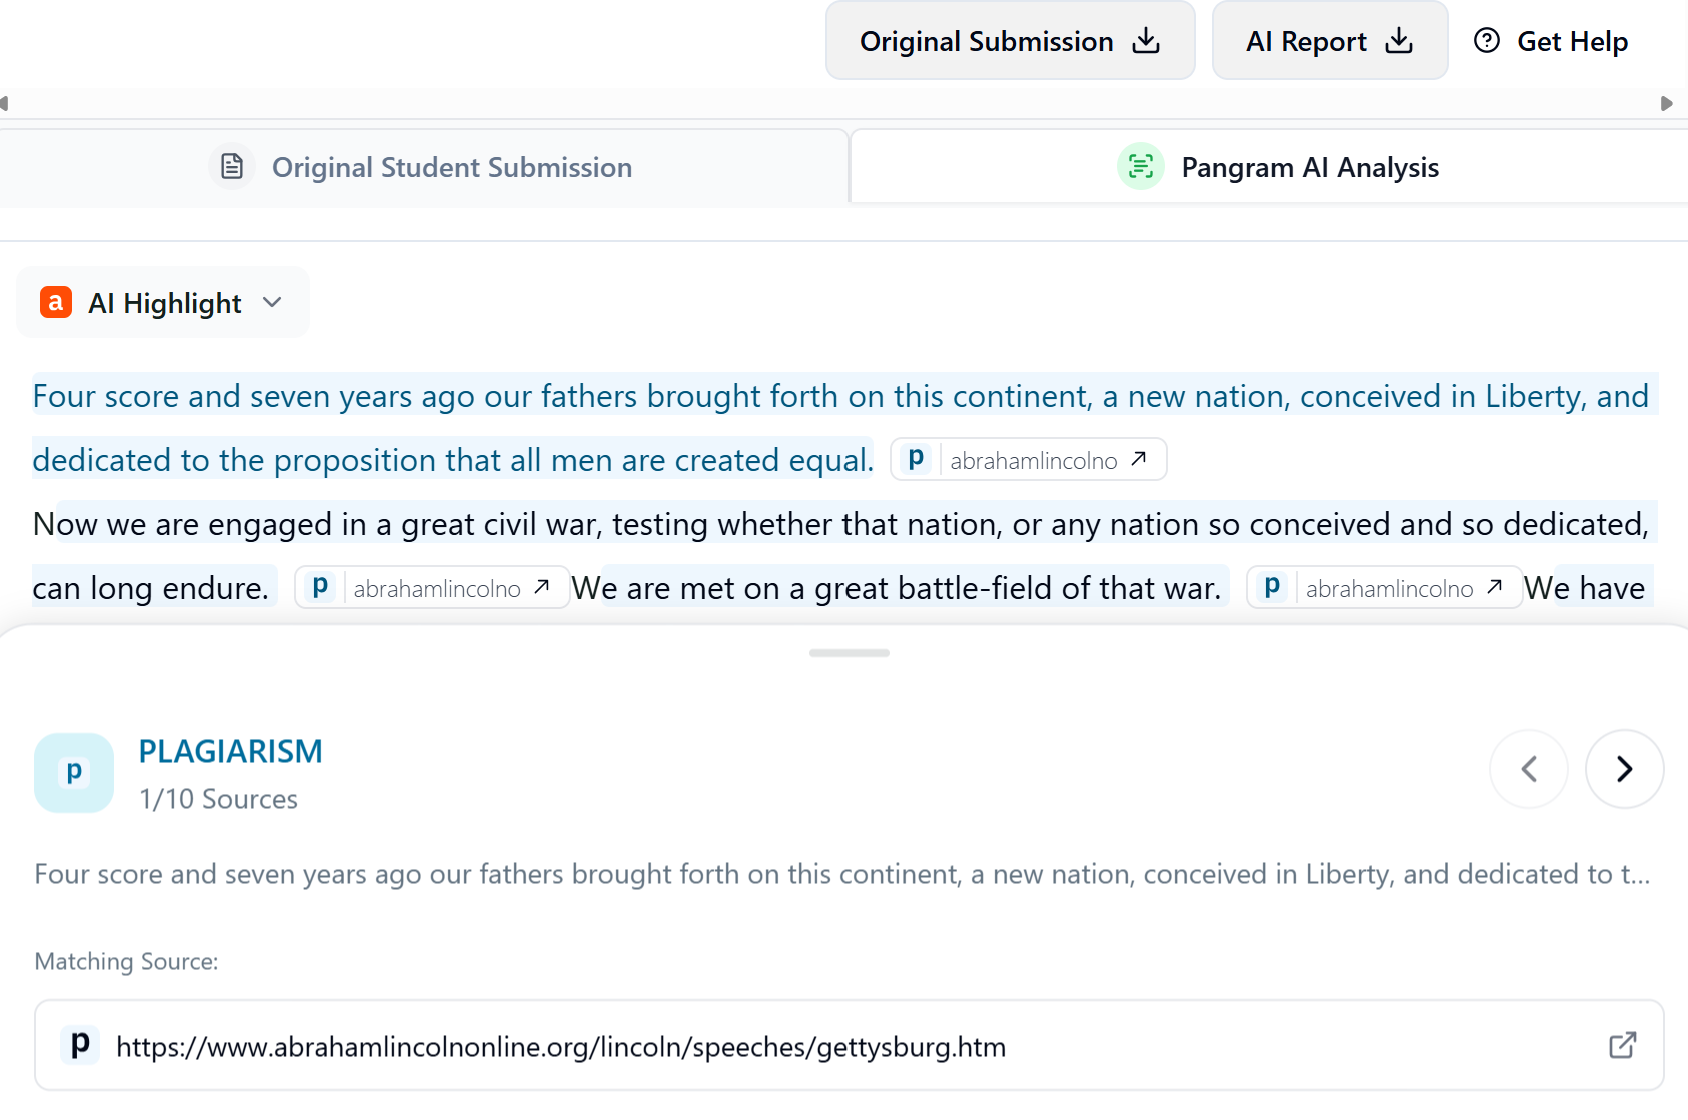
Task: Click arrow icon on chip after 'of that war.'
Action: pyautogui.click(x=1495, y=587)
